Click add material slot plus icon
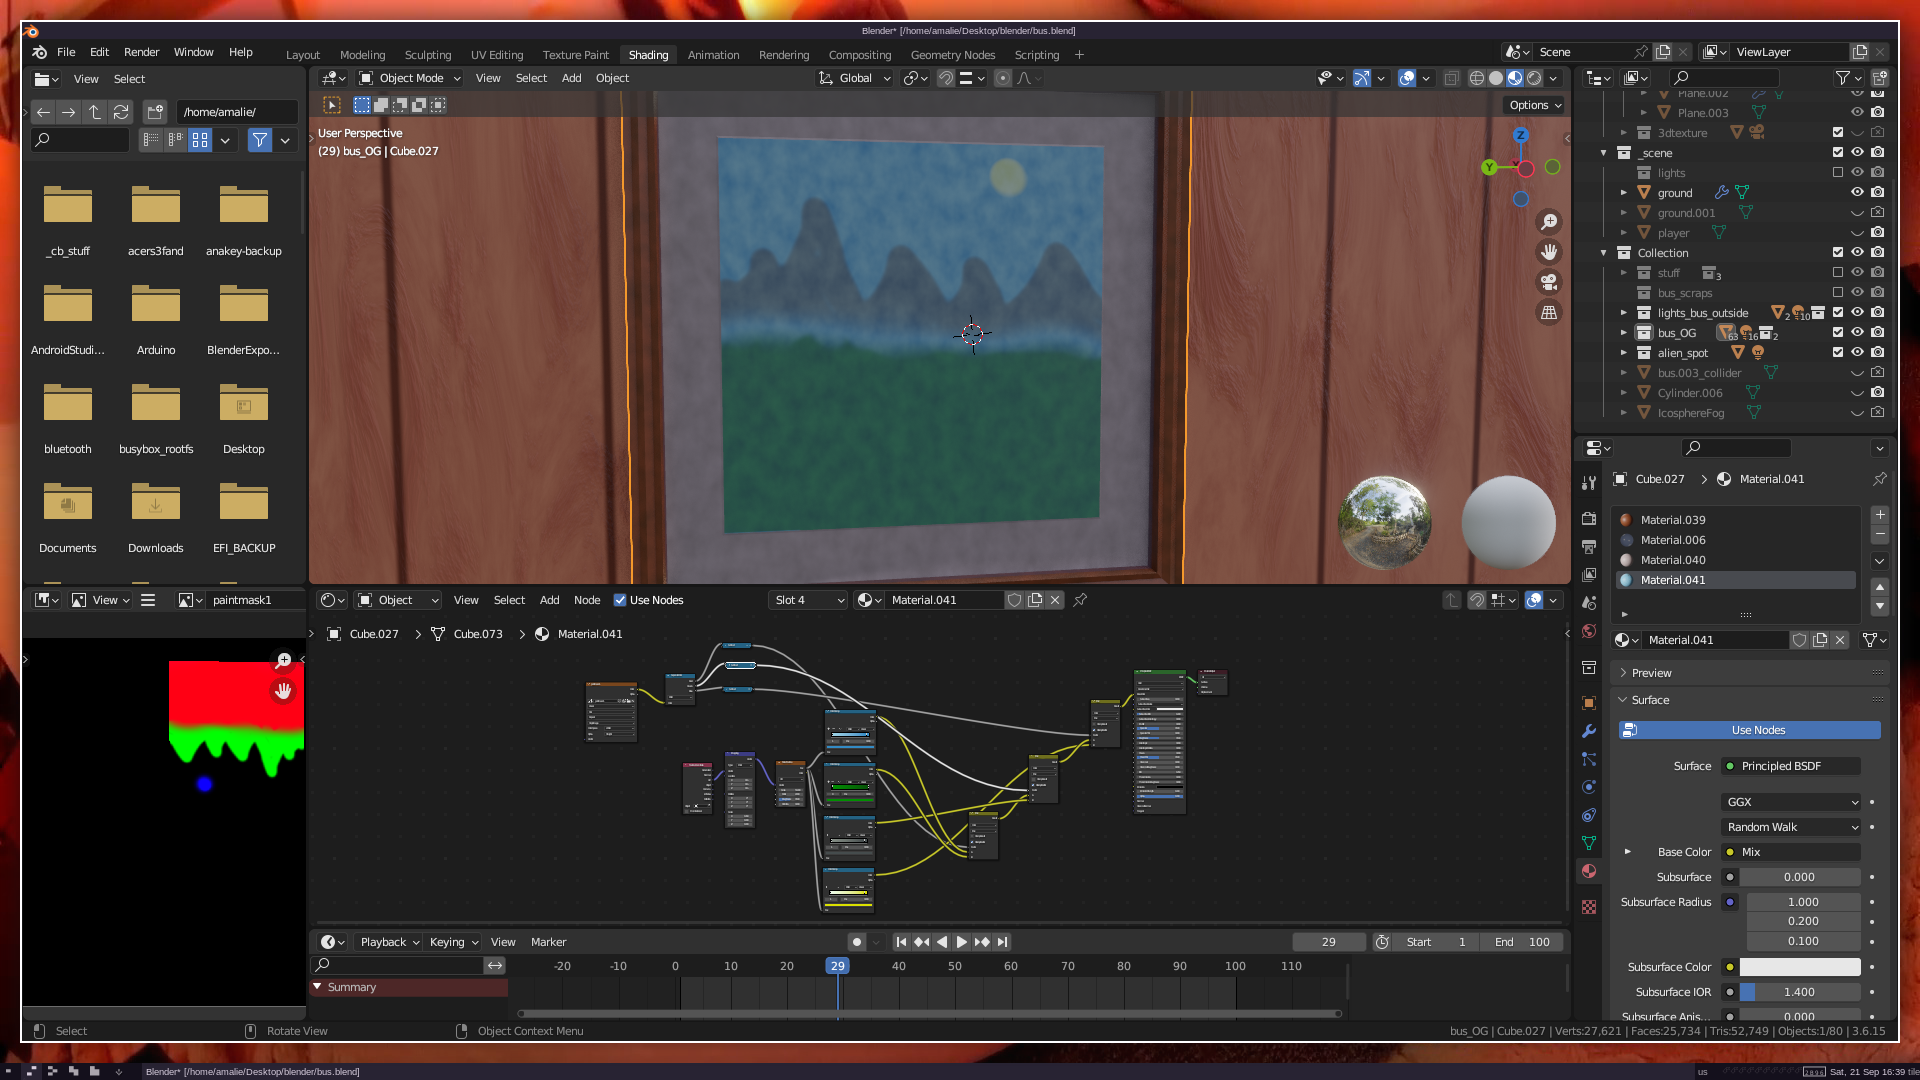1920x1080 pixels. coord(1880,514)
